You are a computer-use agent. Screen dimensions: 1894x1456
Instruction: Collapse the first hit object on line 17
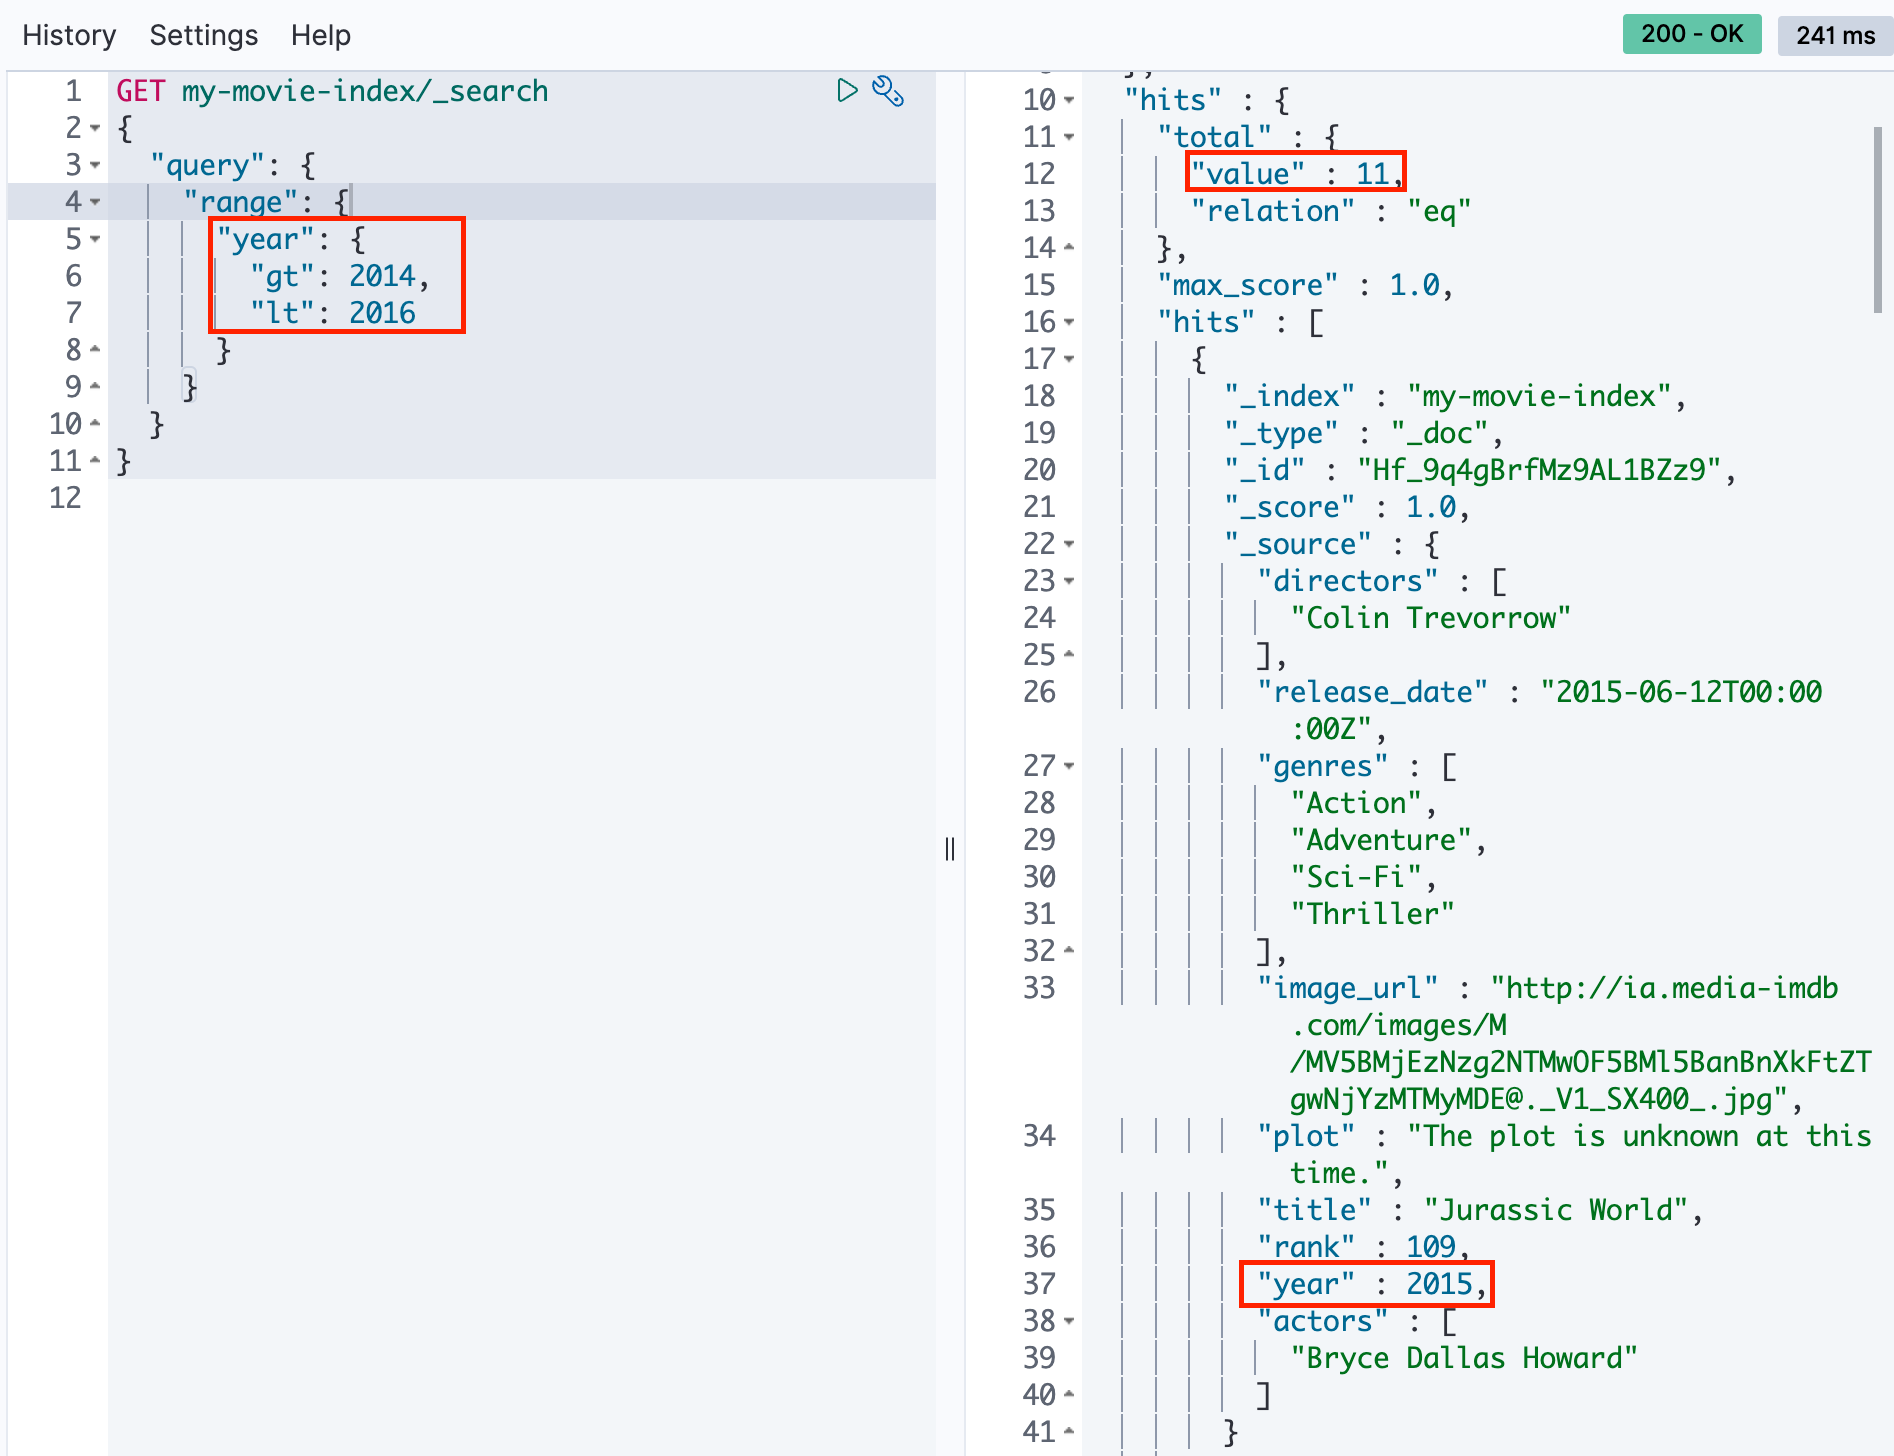1069,359
